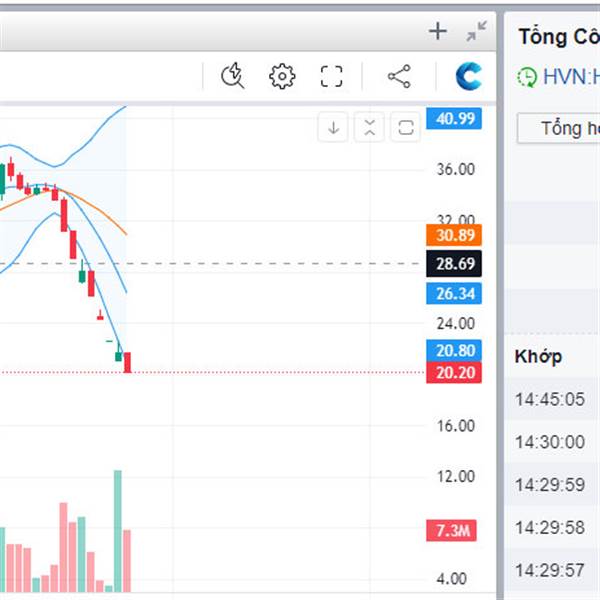This screenshot has width=600, height=600.
Task: Toggle maximize pane square button
Action: 406,127
